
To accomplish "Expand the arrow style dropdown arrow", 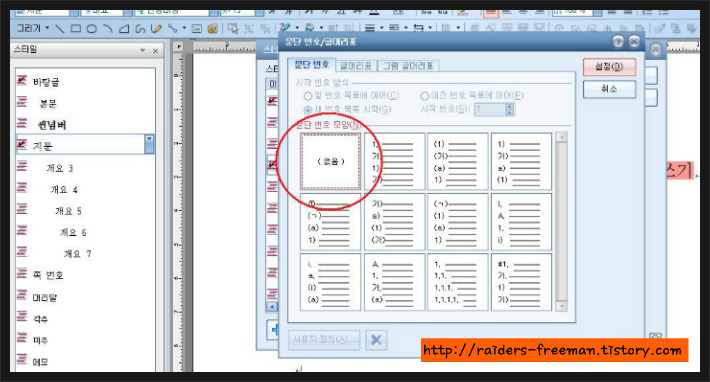I will 431,28.
